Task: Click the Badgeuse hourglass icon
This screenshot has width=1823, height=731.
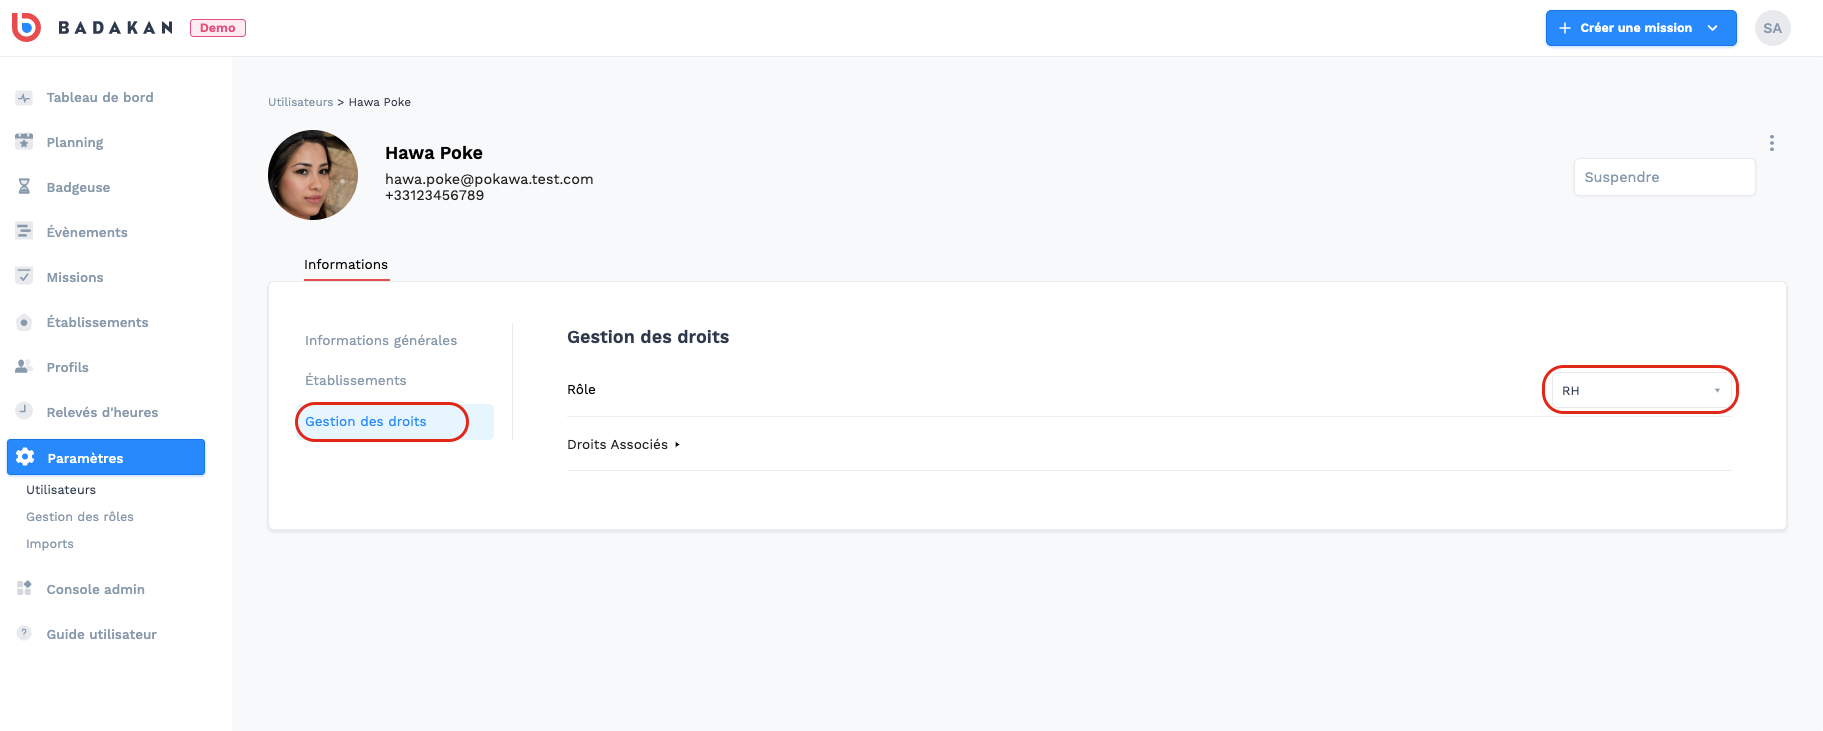Action: coord(24,187)
